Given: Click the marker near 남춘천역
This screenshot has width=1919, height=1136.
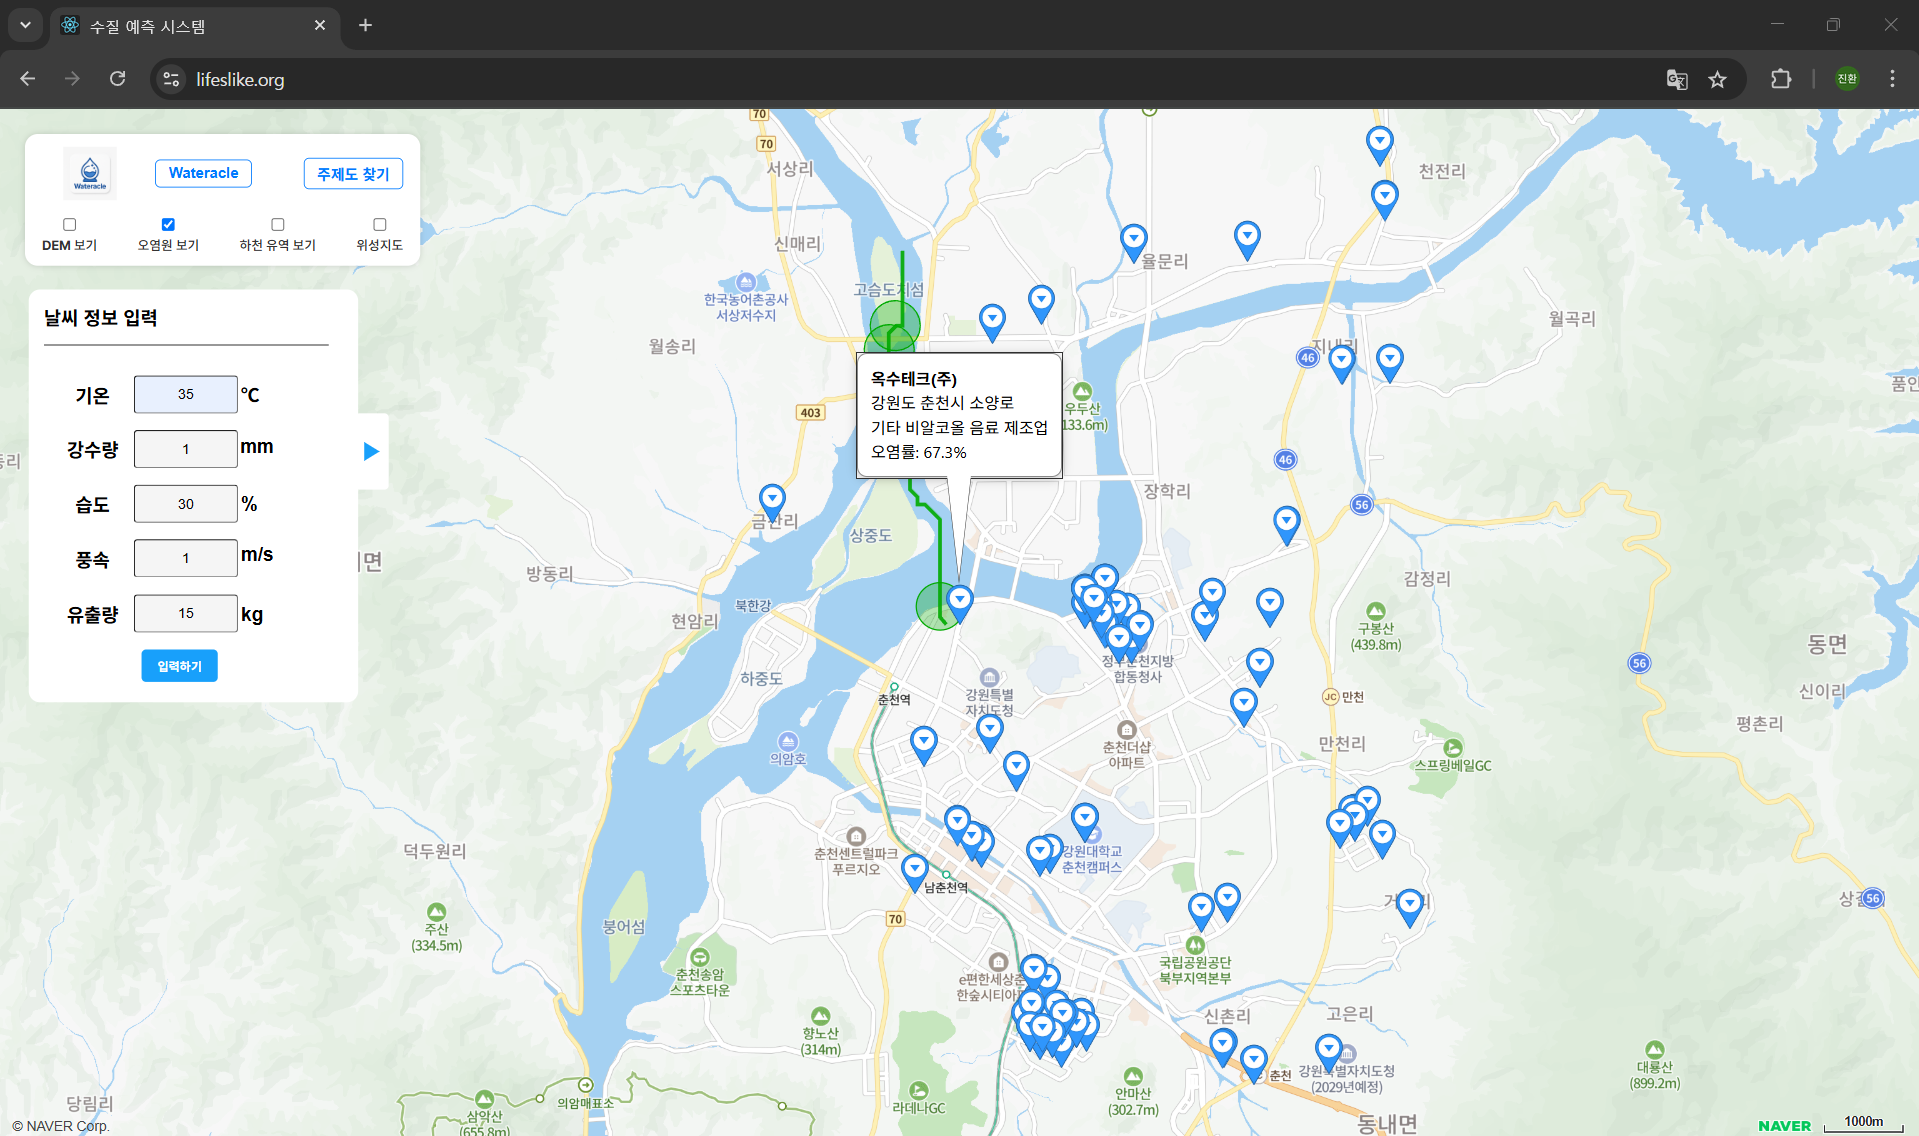Looking at the screenshot, I should pos(915,873).
